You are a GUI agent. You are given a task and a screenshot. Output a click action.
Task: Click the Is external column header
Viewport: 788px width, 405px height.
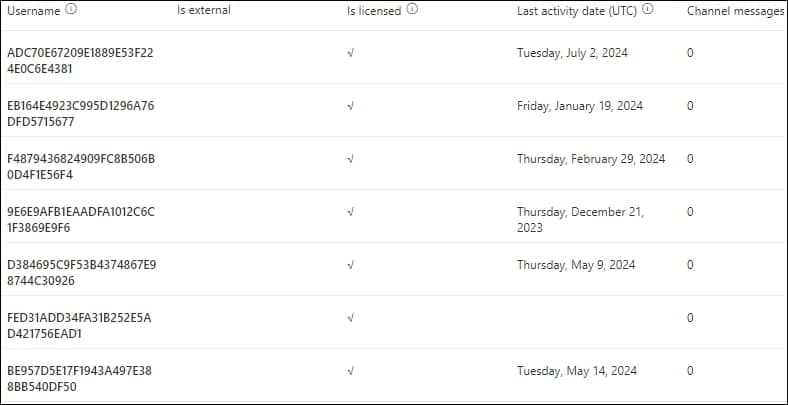(204, 10)
